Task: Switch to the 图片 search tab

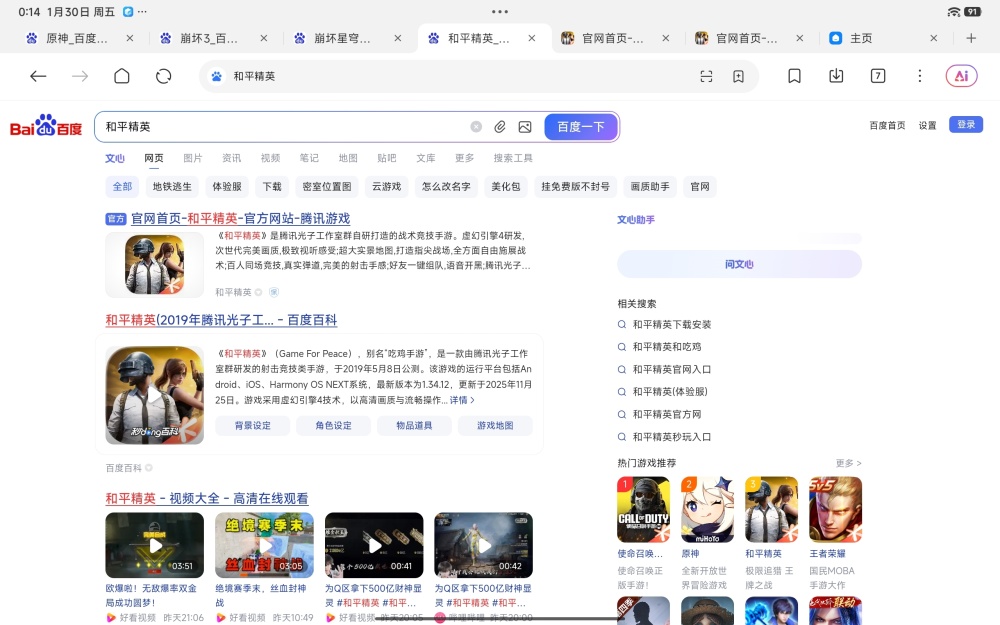Action: [x=193, y=158]
